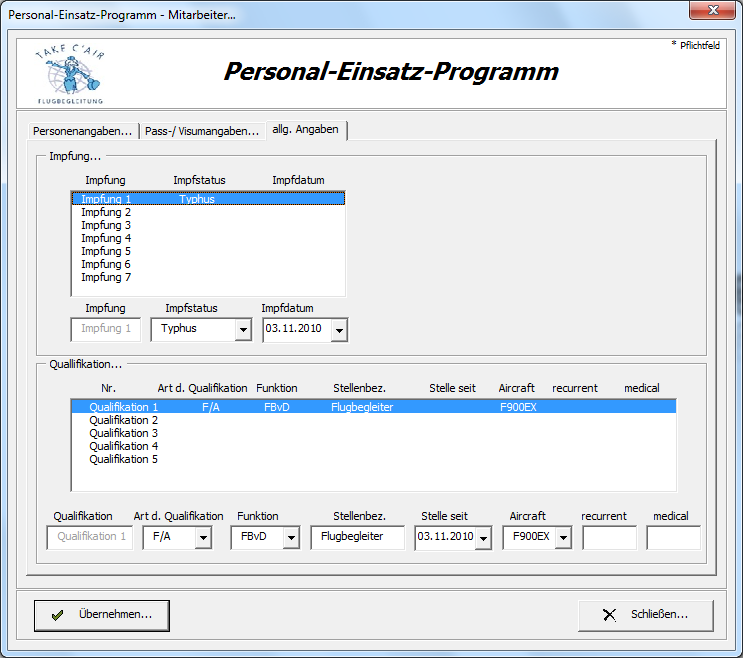The image size is (743, 658).
Task: Open the Pass-/Visumangaben tab
Action: tap(201, 131)
